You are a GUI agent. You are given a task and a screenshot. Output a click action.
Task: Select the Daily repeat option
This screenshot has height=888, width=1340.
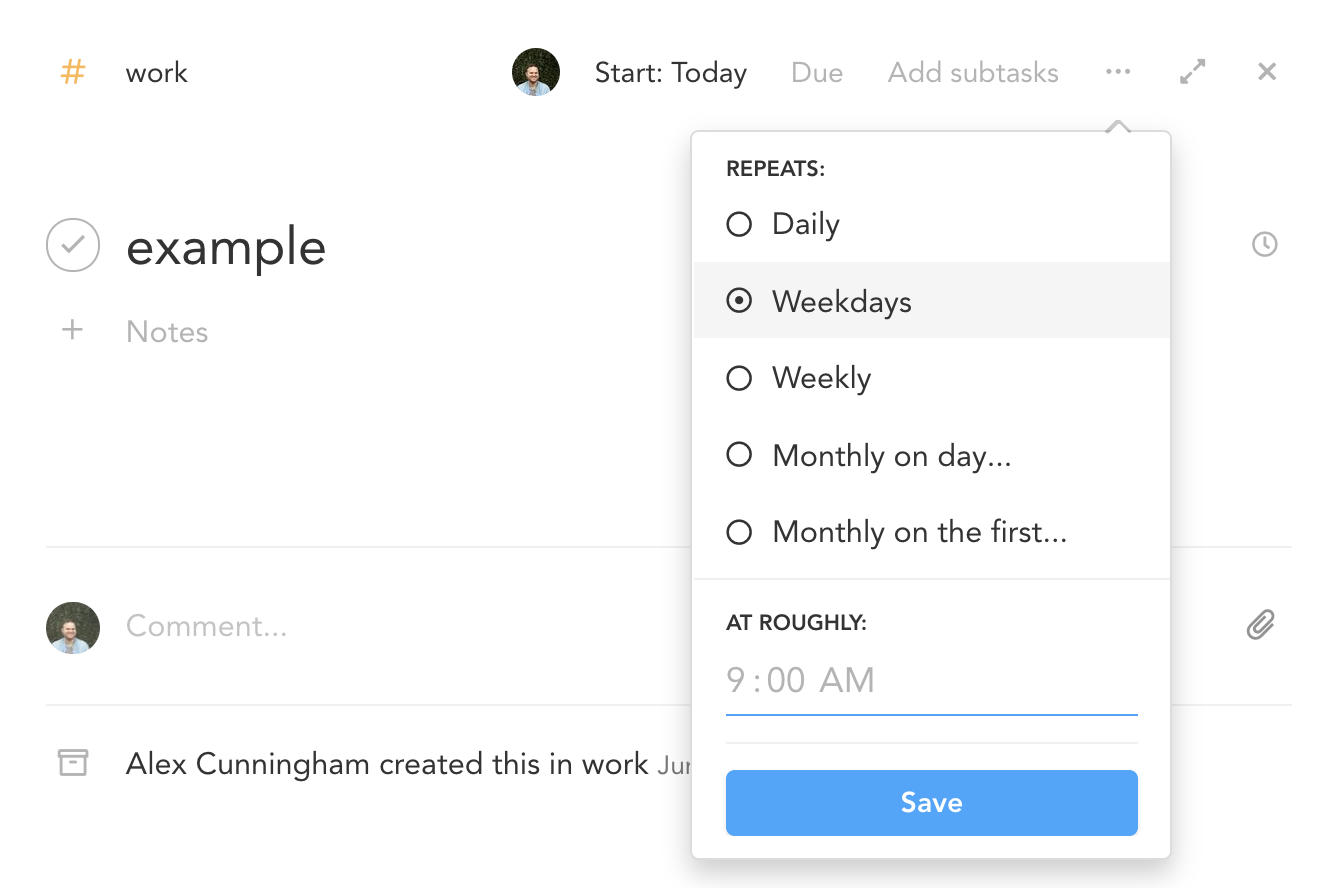coord(739,224)
